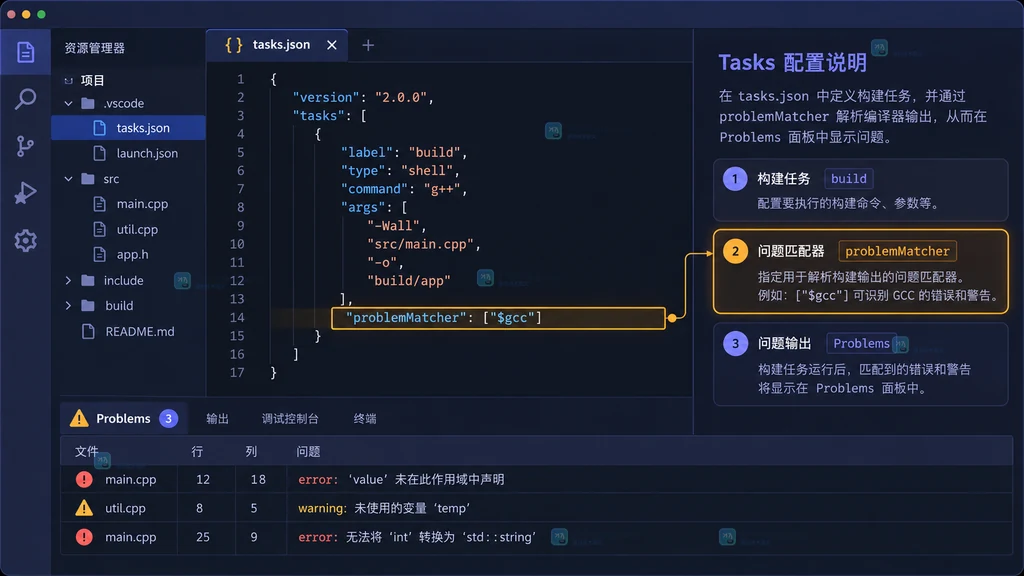Click the 文件 column header
Viewport: 1024px width, 576px height.
(x=86, y=451)
